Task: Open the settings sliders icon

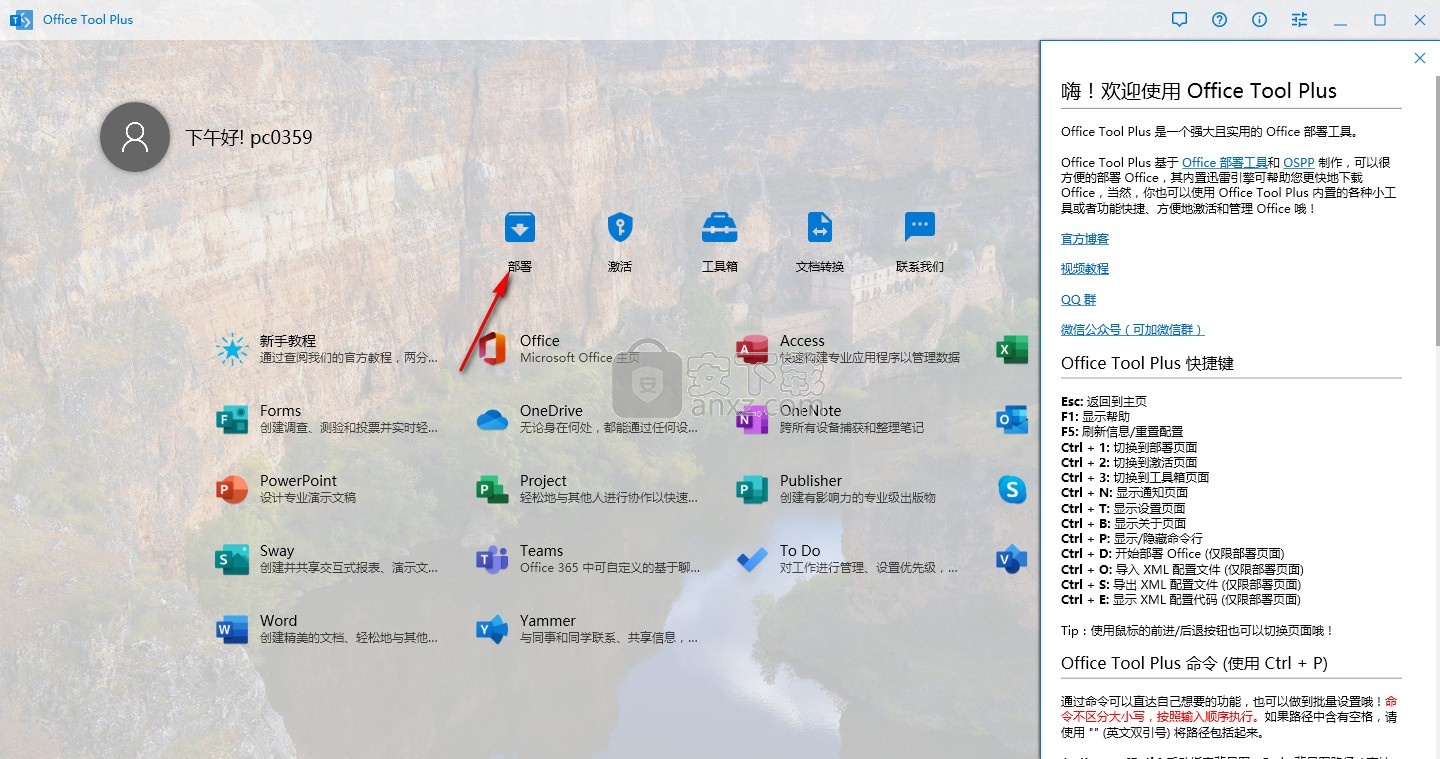Action: tap(1299, 19)
